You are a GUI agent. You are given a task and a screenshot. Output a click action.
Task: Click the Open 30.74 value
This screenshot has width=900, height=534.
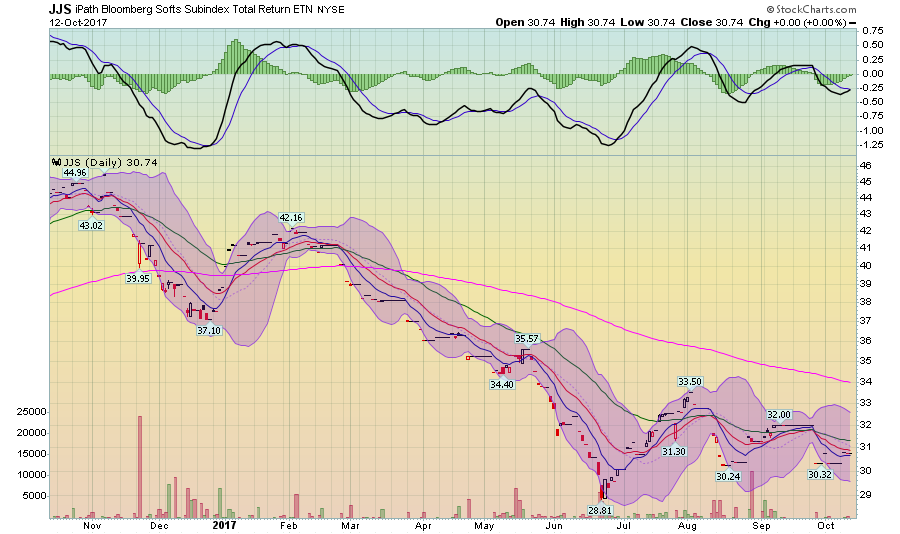525,22
